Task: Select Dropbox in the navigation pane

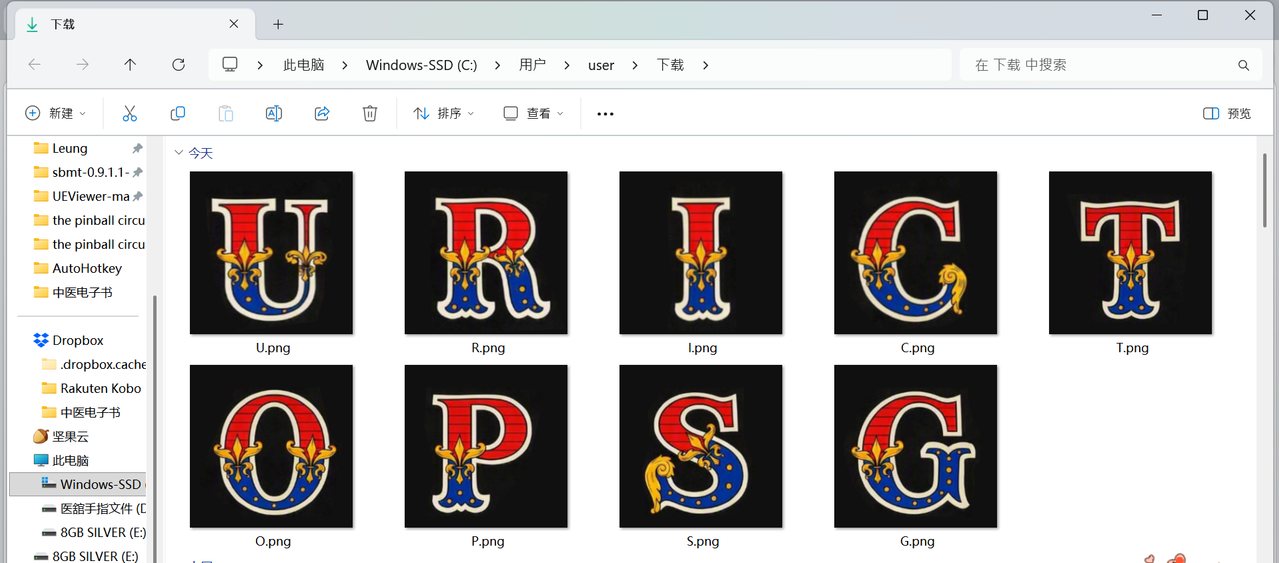Action: tap(77, 340)
